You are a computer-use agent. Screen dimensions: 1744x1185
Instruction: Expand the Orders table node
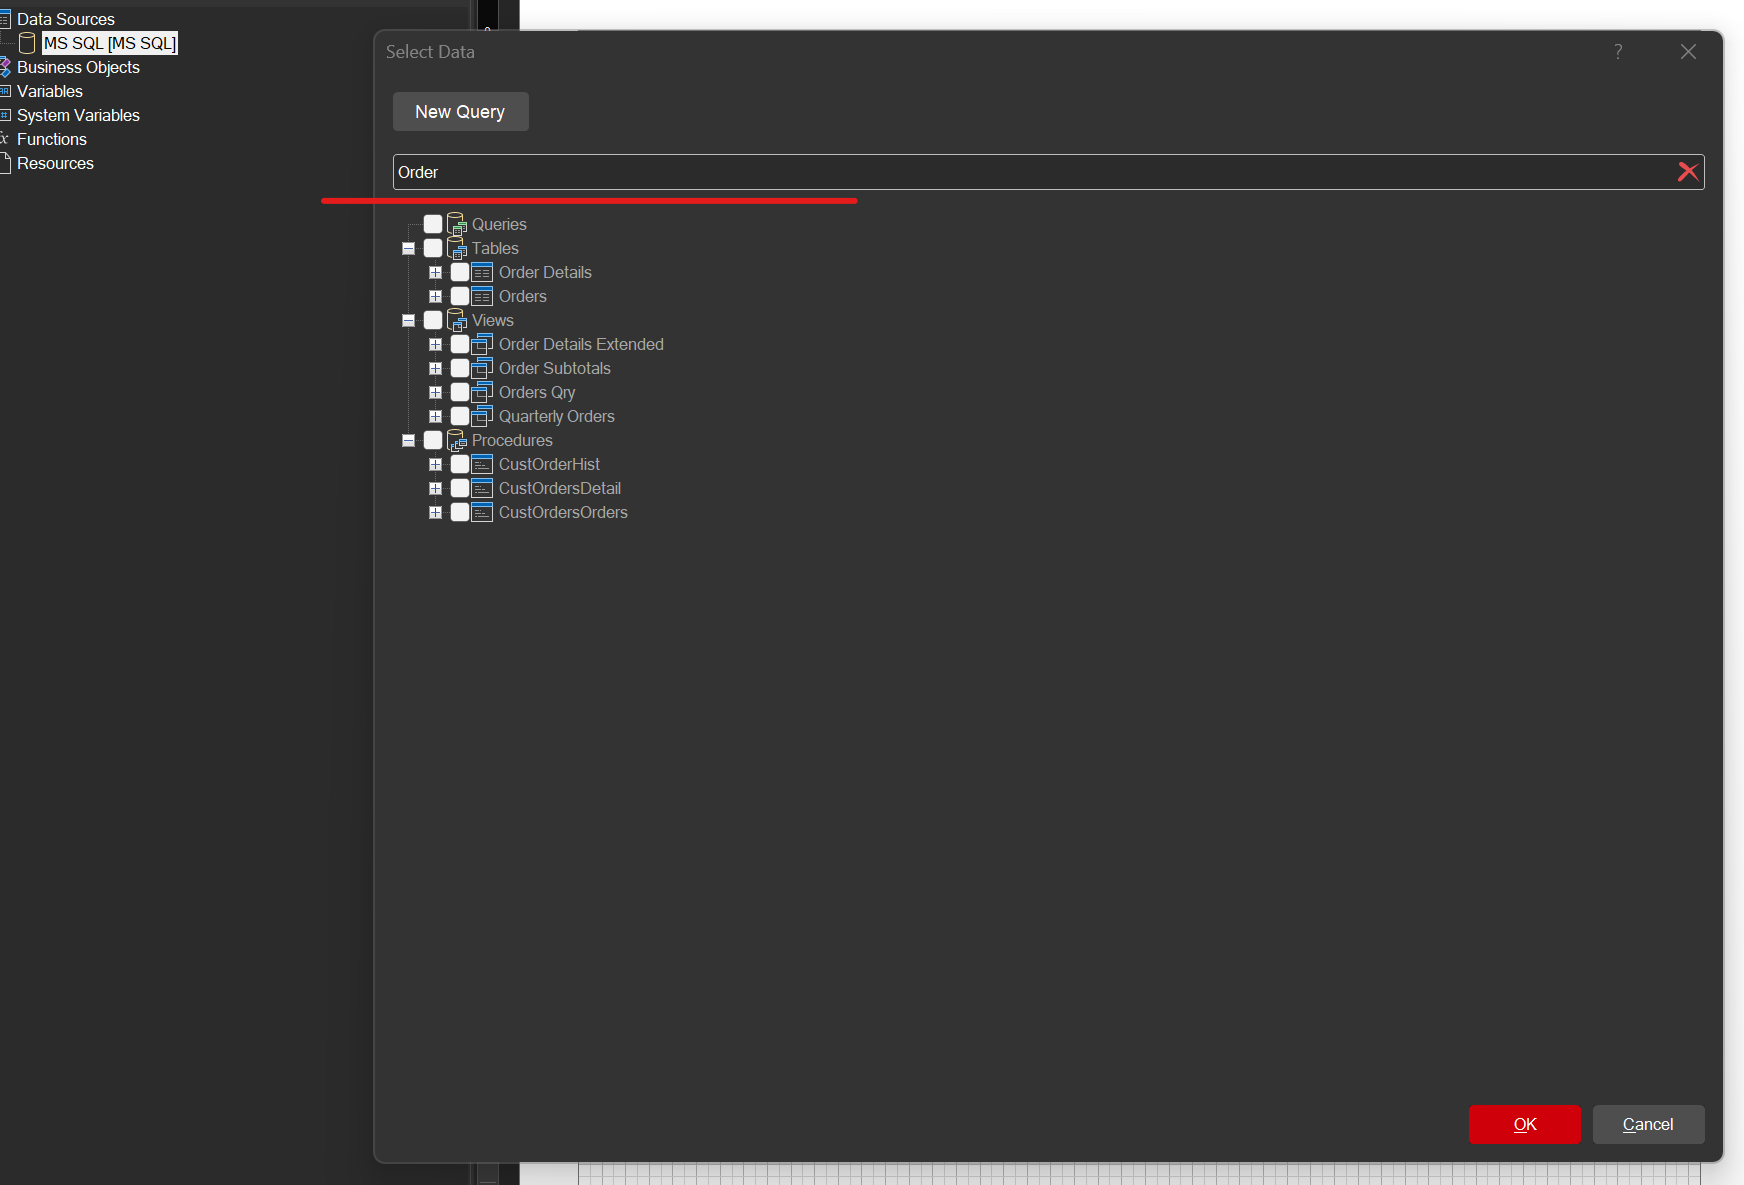click(x=435, y=296)
